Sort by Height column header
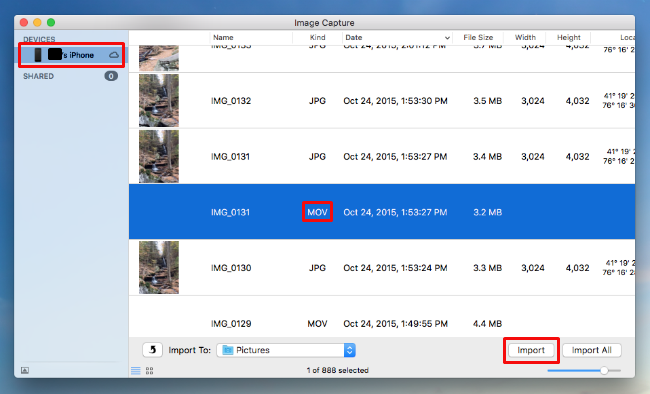 point(568,37)
